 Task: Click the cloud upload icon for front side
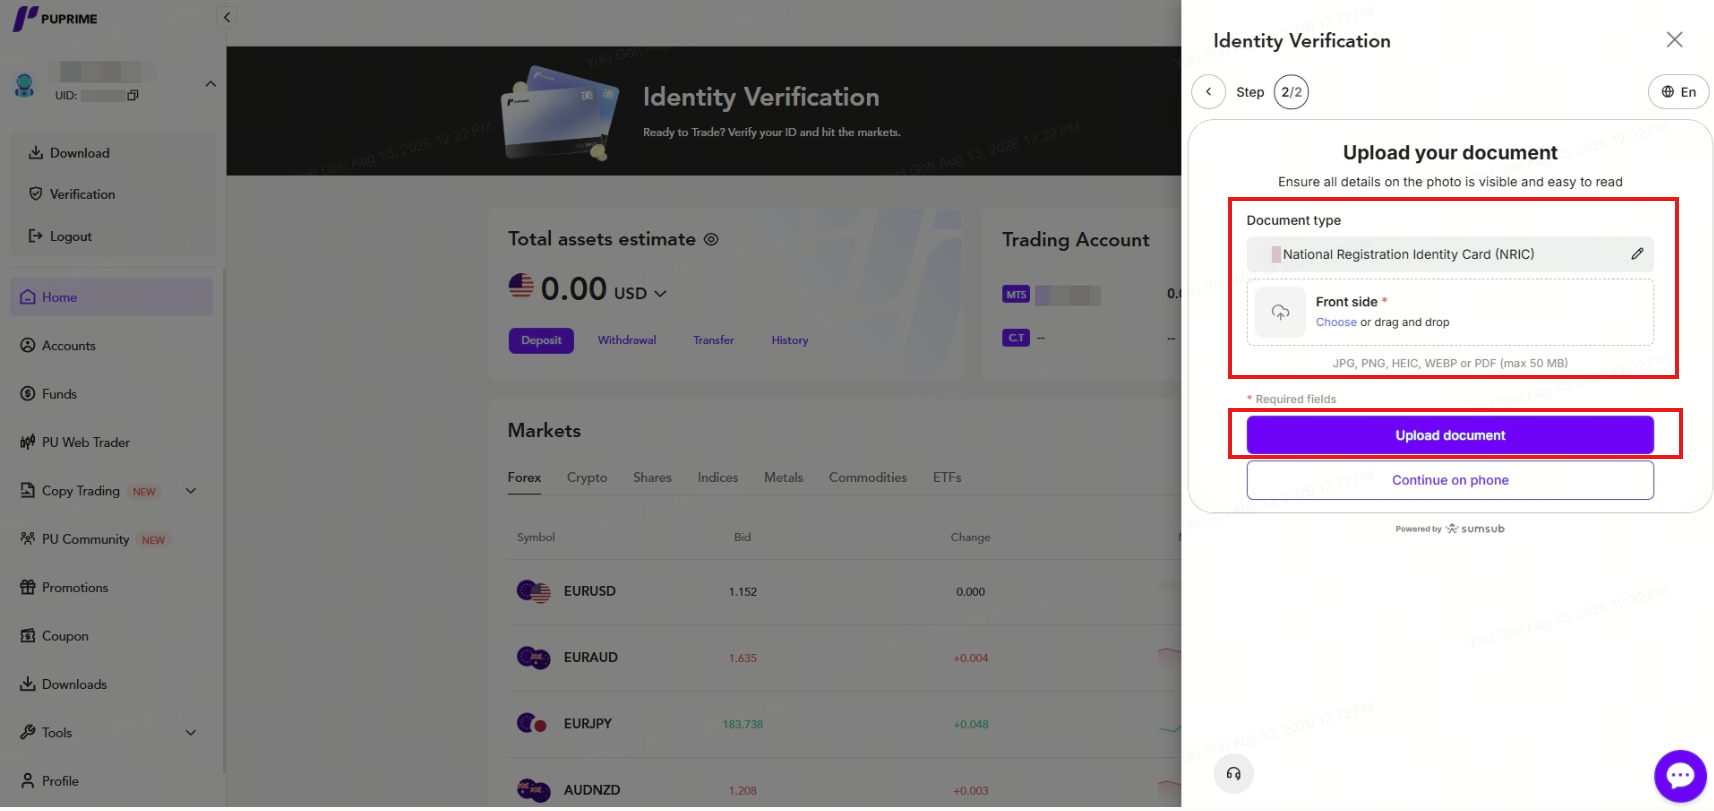[1280, 312]
